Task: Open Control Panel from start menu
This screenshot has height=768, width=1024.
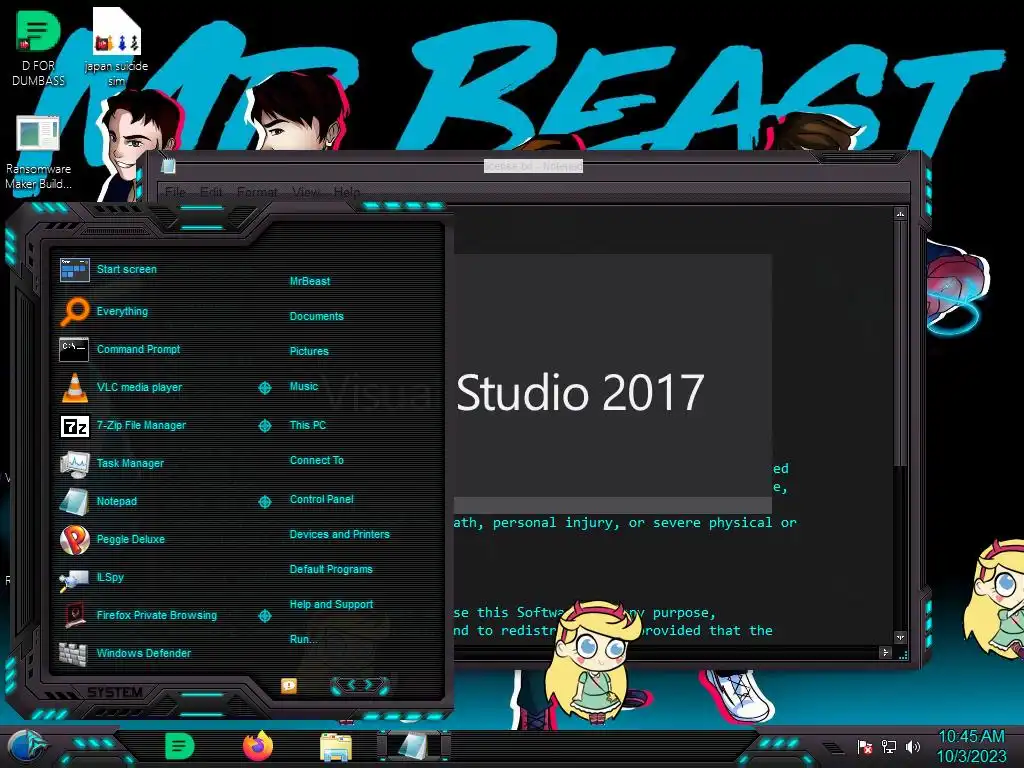Action: pyautogui.click(x=321, y=499)
